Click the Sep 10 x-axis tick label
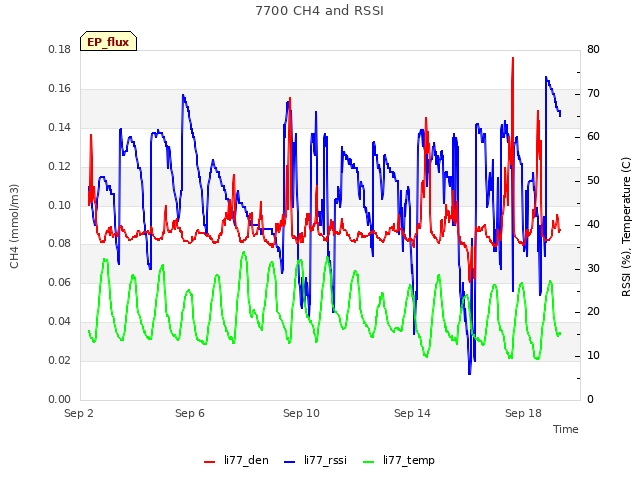The height and width of the screenshot is (480, 640). pos(301,413)
